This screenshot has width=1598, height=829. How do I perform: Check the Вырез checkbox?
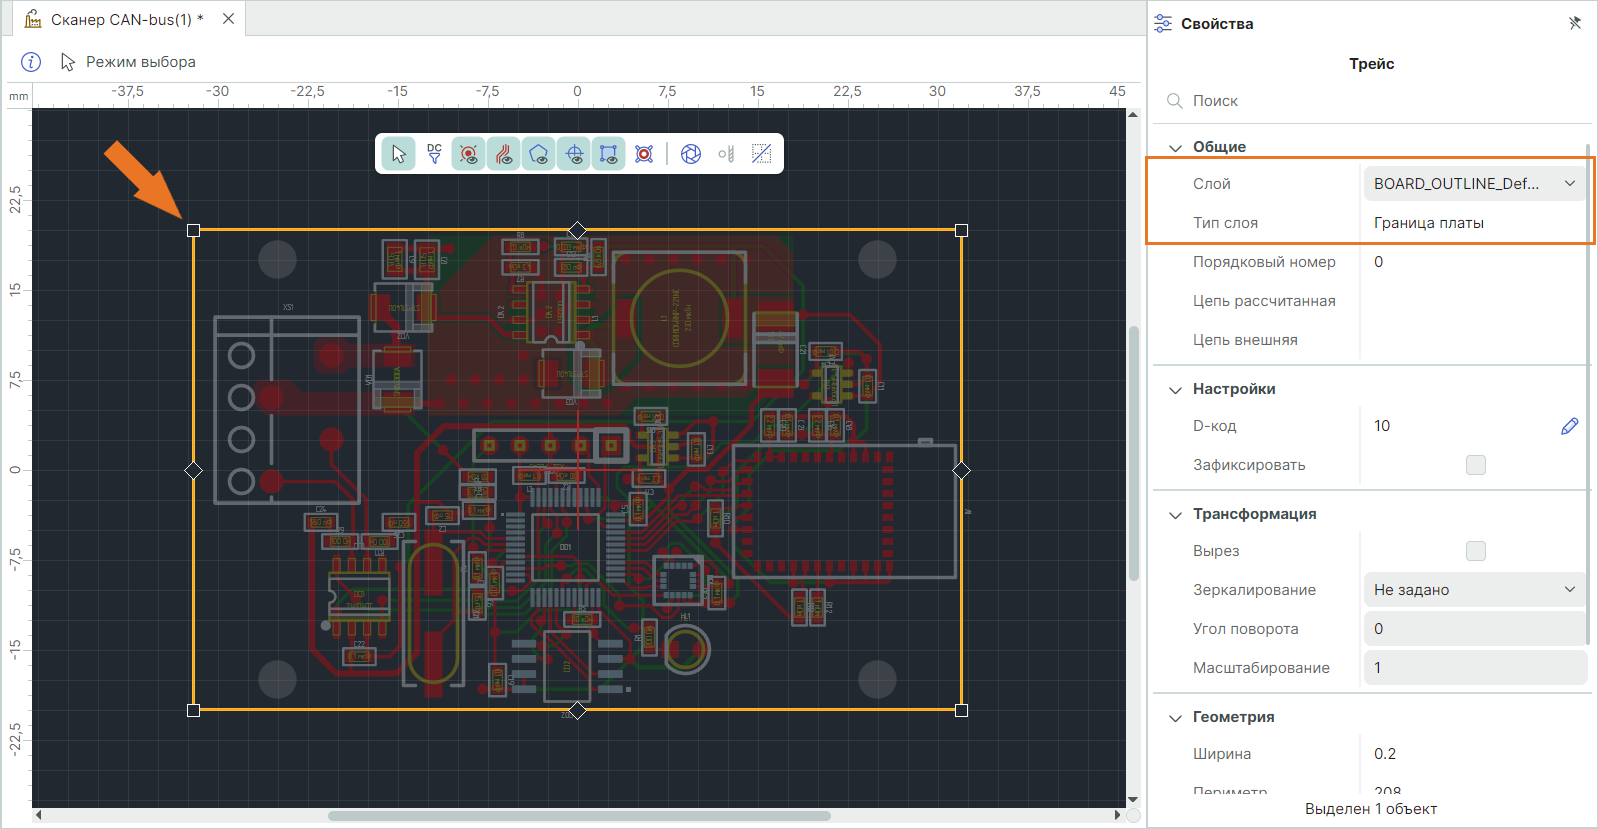[x=1475, y=551]
